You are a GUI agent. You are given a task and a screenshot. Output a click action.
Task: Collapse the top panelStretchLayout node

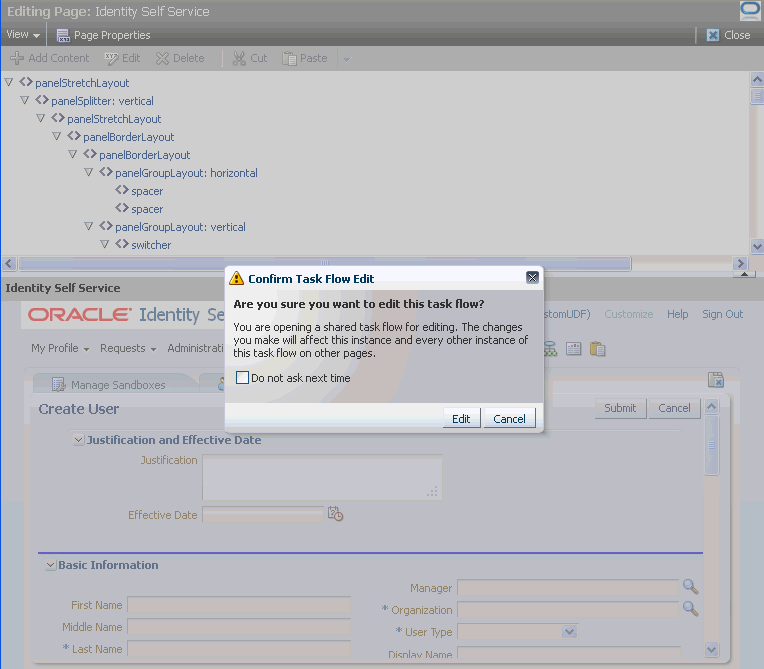pyautogui.click(x=9, y=82)
